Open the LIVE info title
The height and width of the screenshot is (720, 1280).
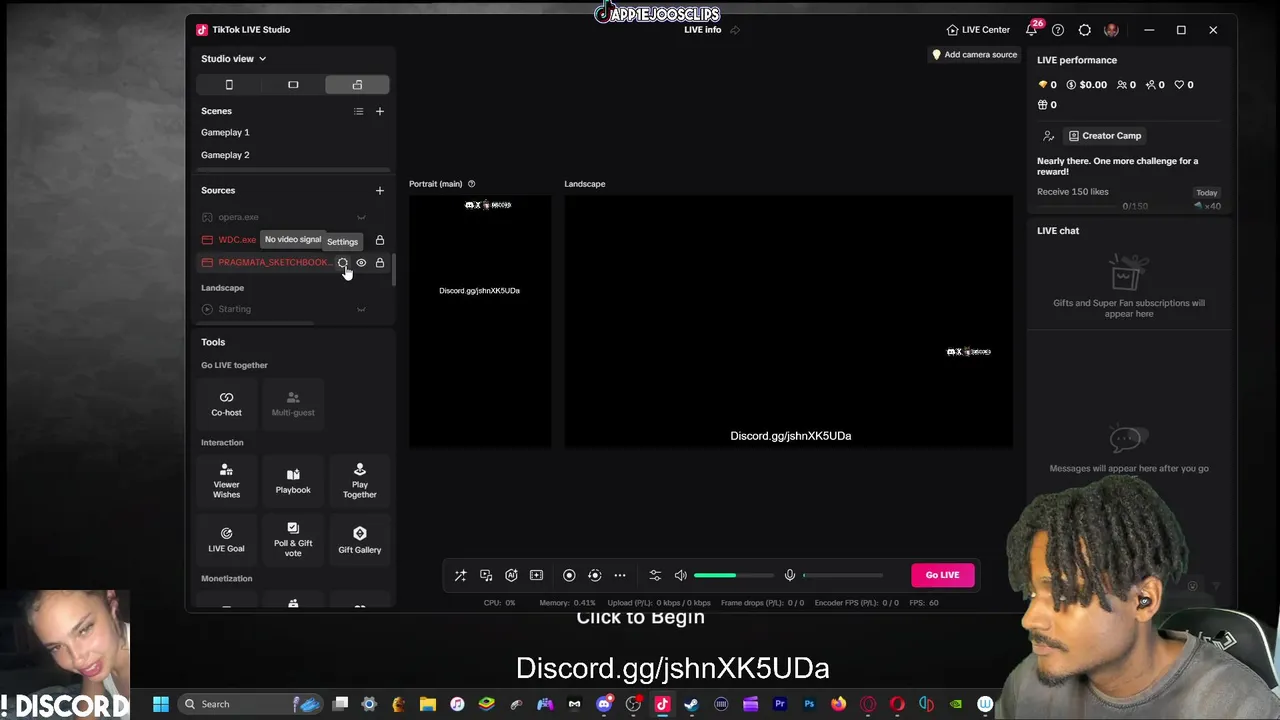[702, 30]
